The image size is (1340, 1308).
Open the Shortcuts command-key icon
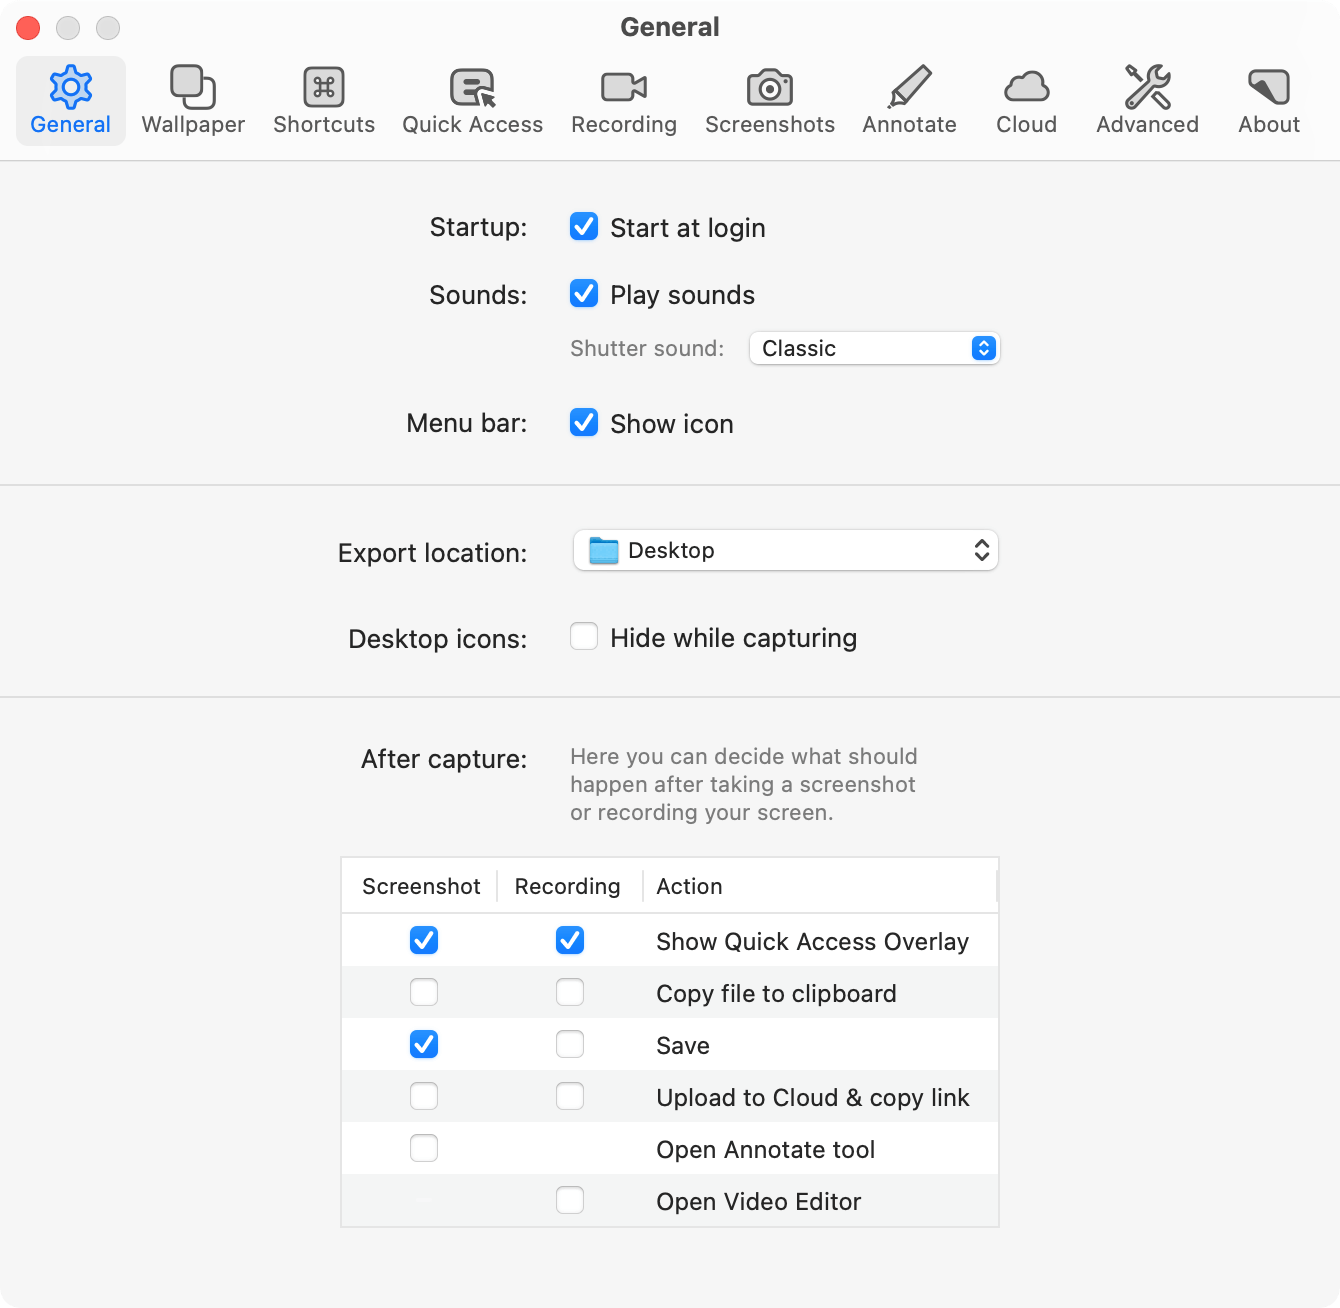(324, 88)
